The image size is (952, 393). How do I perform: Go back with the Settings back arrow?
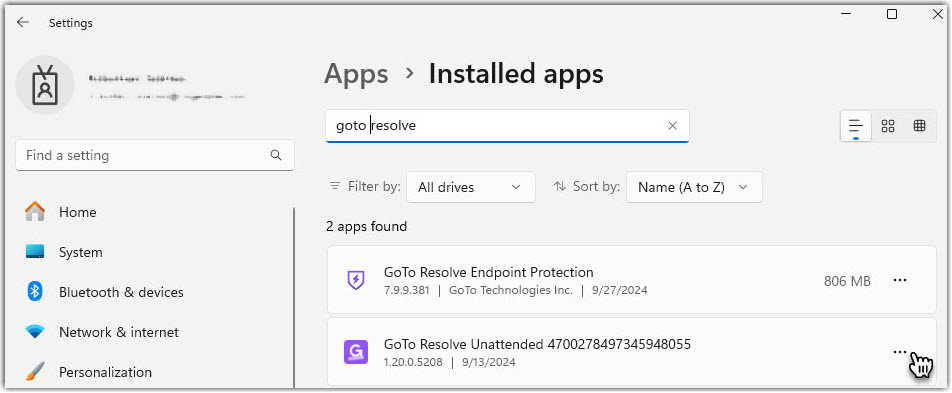coord(23,22)
